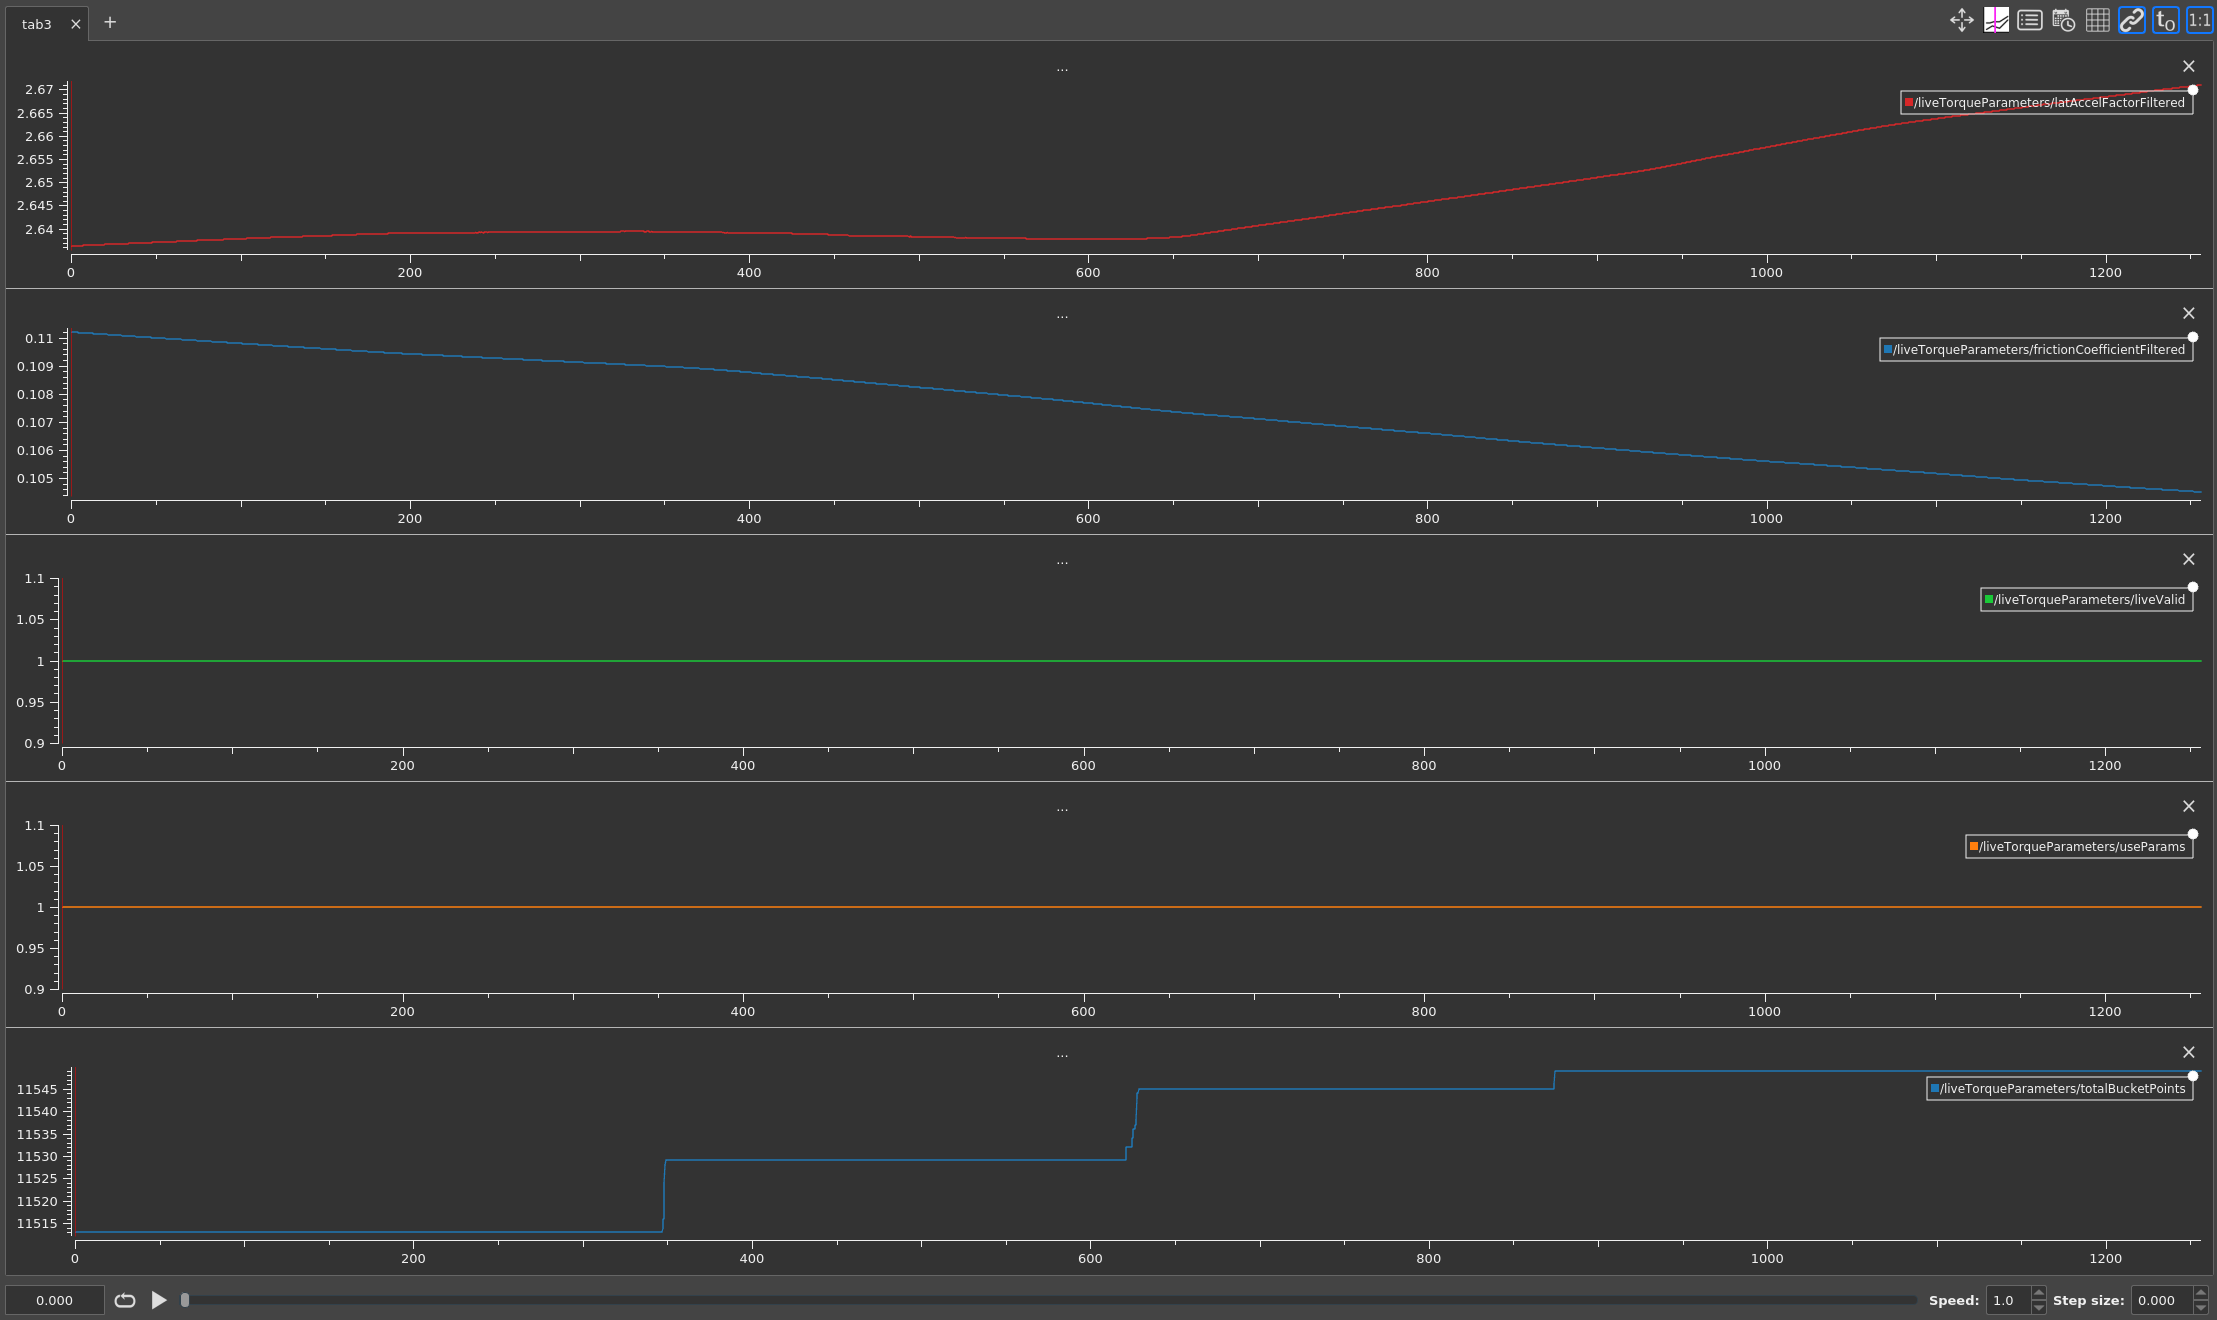Click the current time input field
2217x1320 pixels.
point(54,1300)
